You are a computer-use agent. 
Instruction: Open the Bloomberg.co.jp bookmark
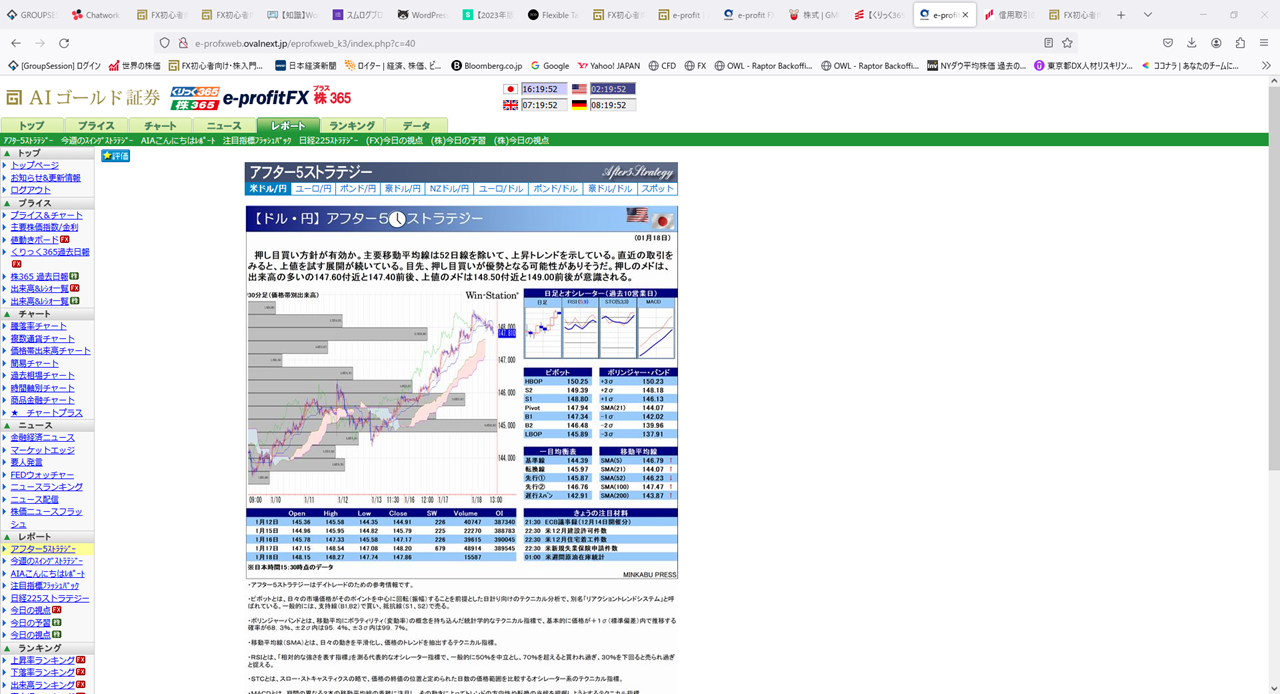[x=487, y=66]
